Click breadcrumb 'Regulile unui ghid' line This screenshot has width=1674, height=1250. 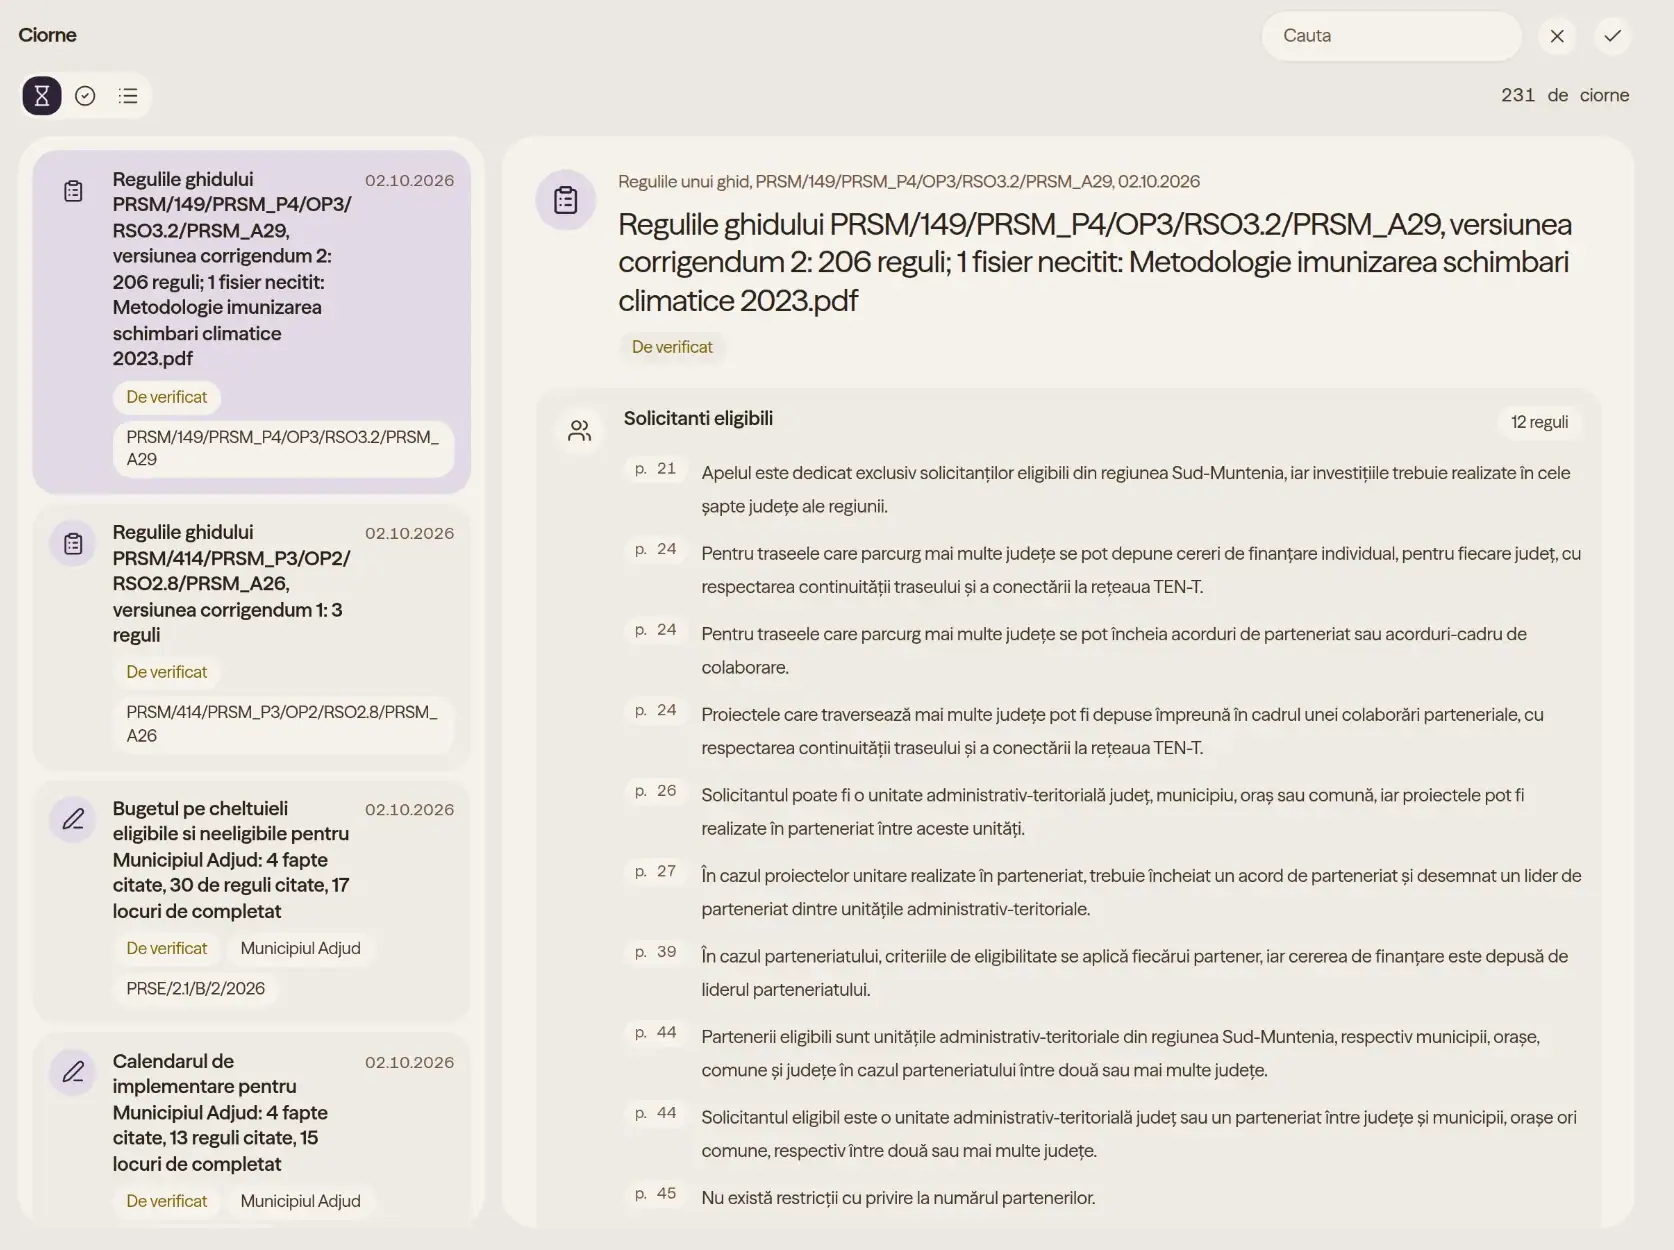coord(909,181)
